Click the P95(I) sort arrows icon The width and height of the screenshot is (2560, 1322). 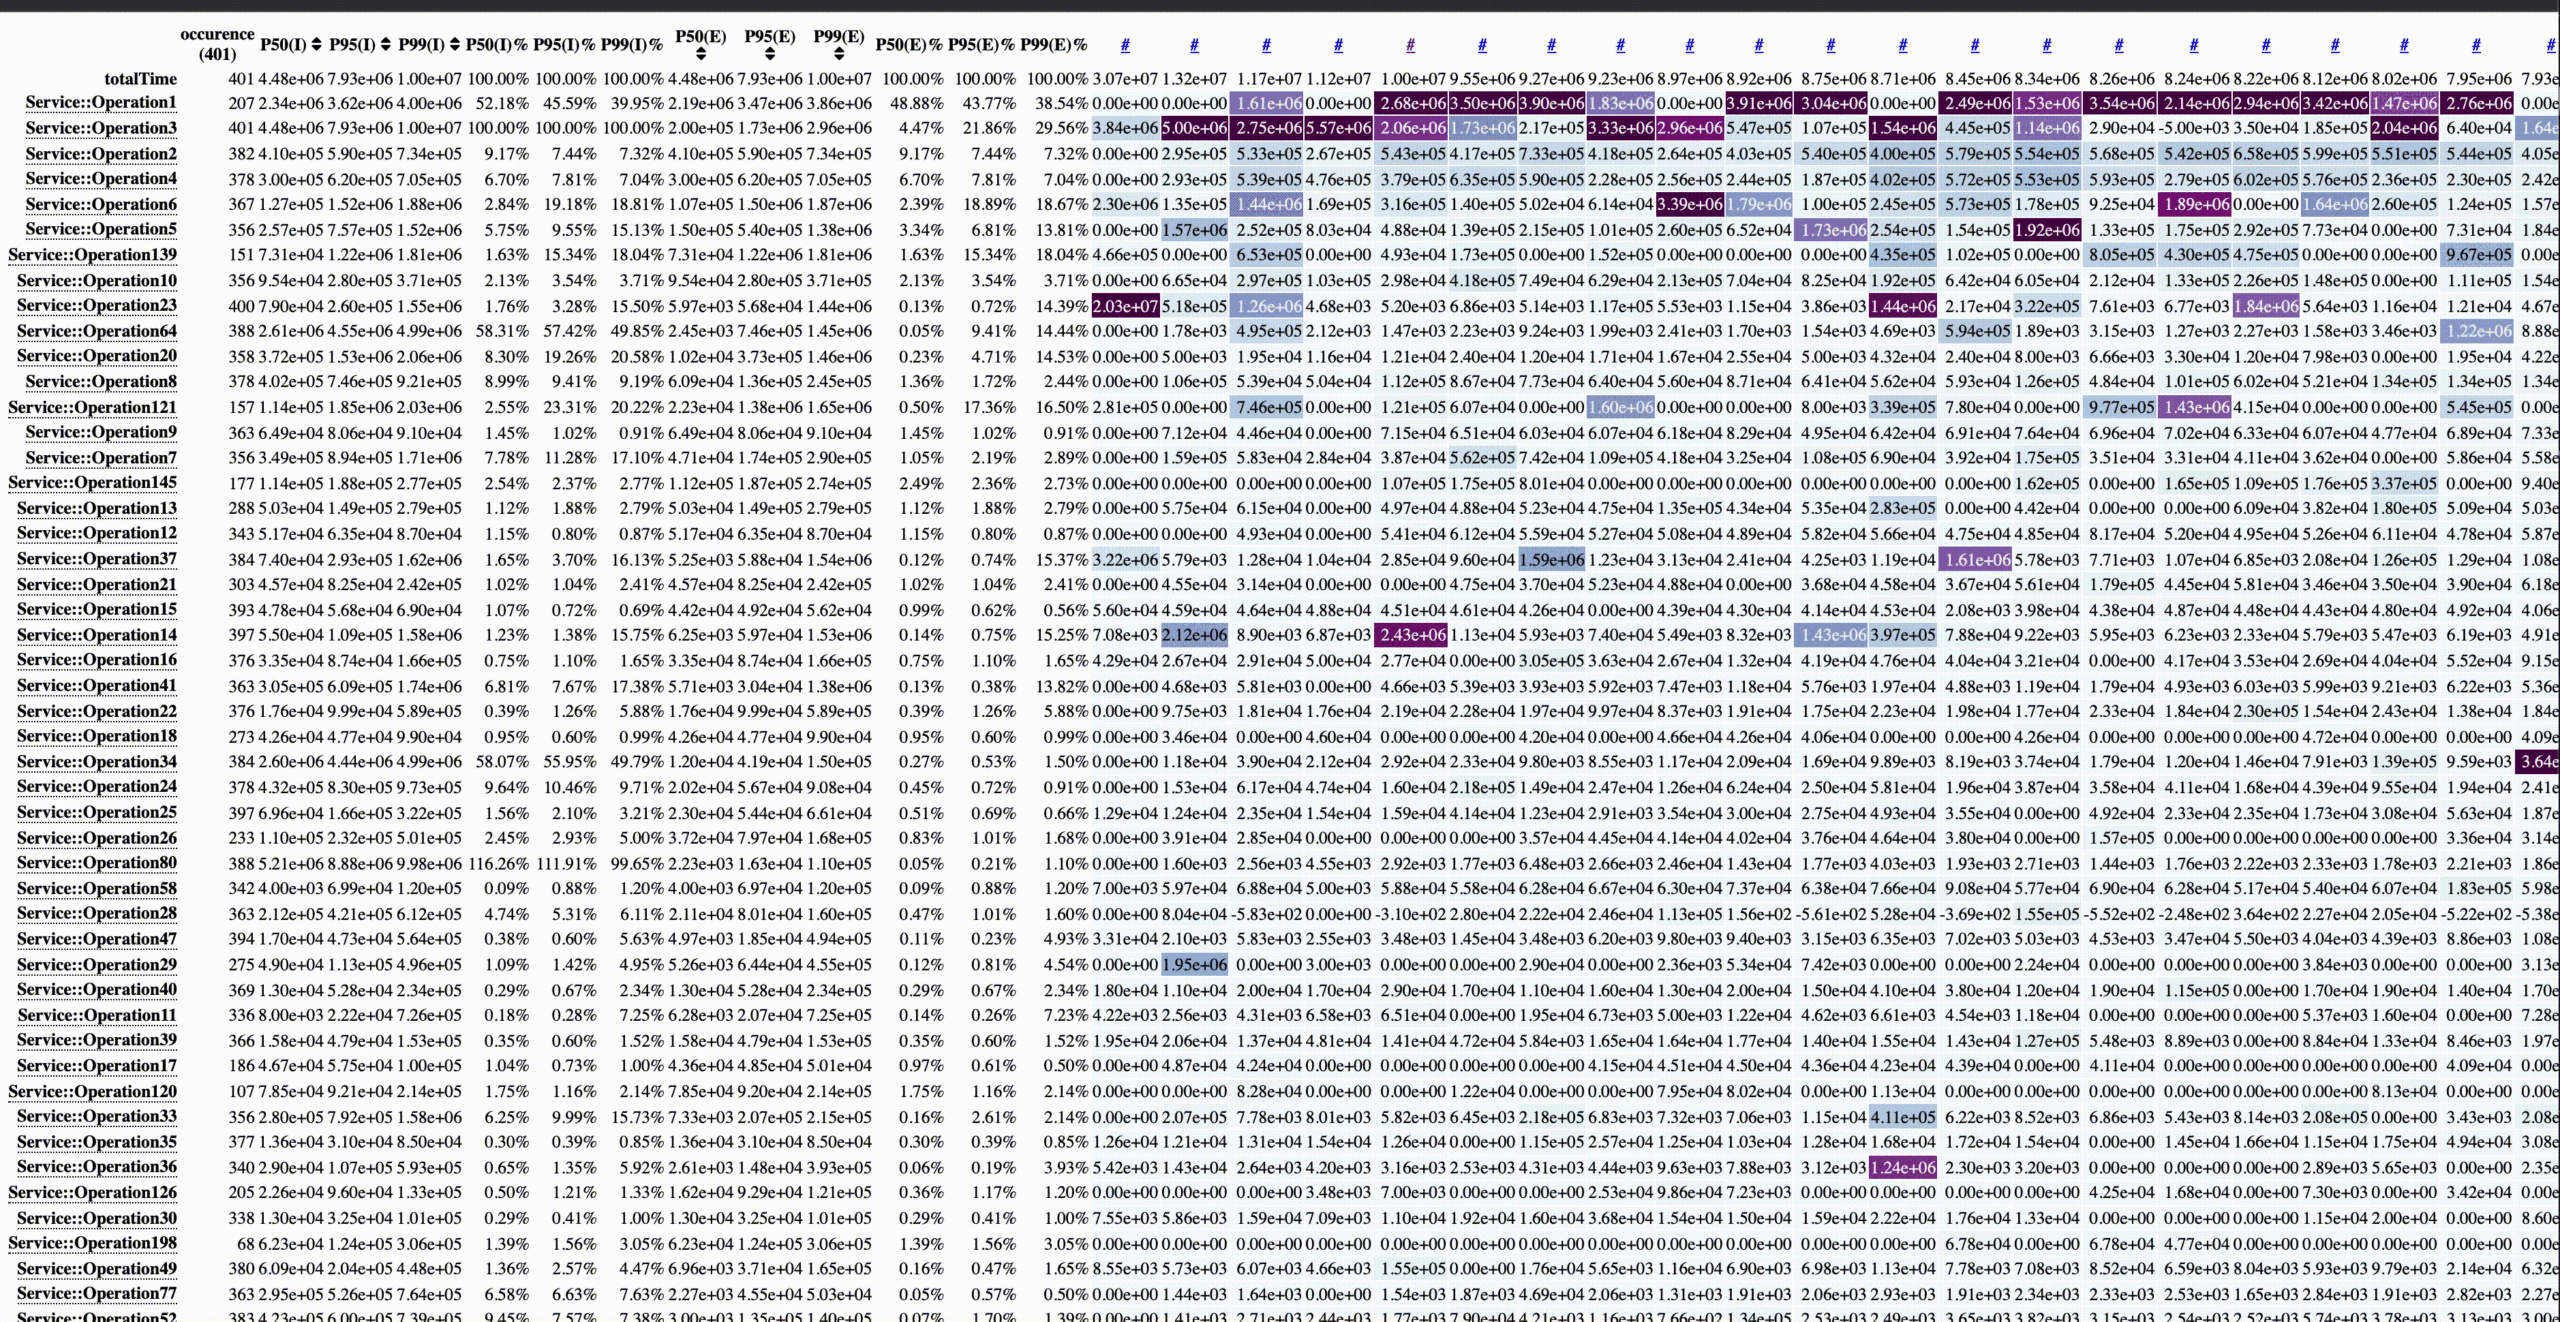click(x=386, y=44)
